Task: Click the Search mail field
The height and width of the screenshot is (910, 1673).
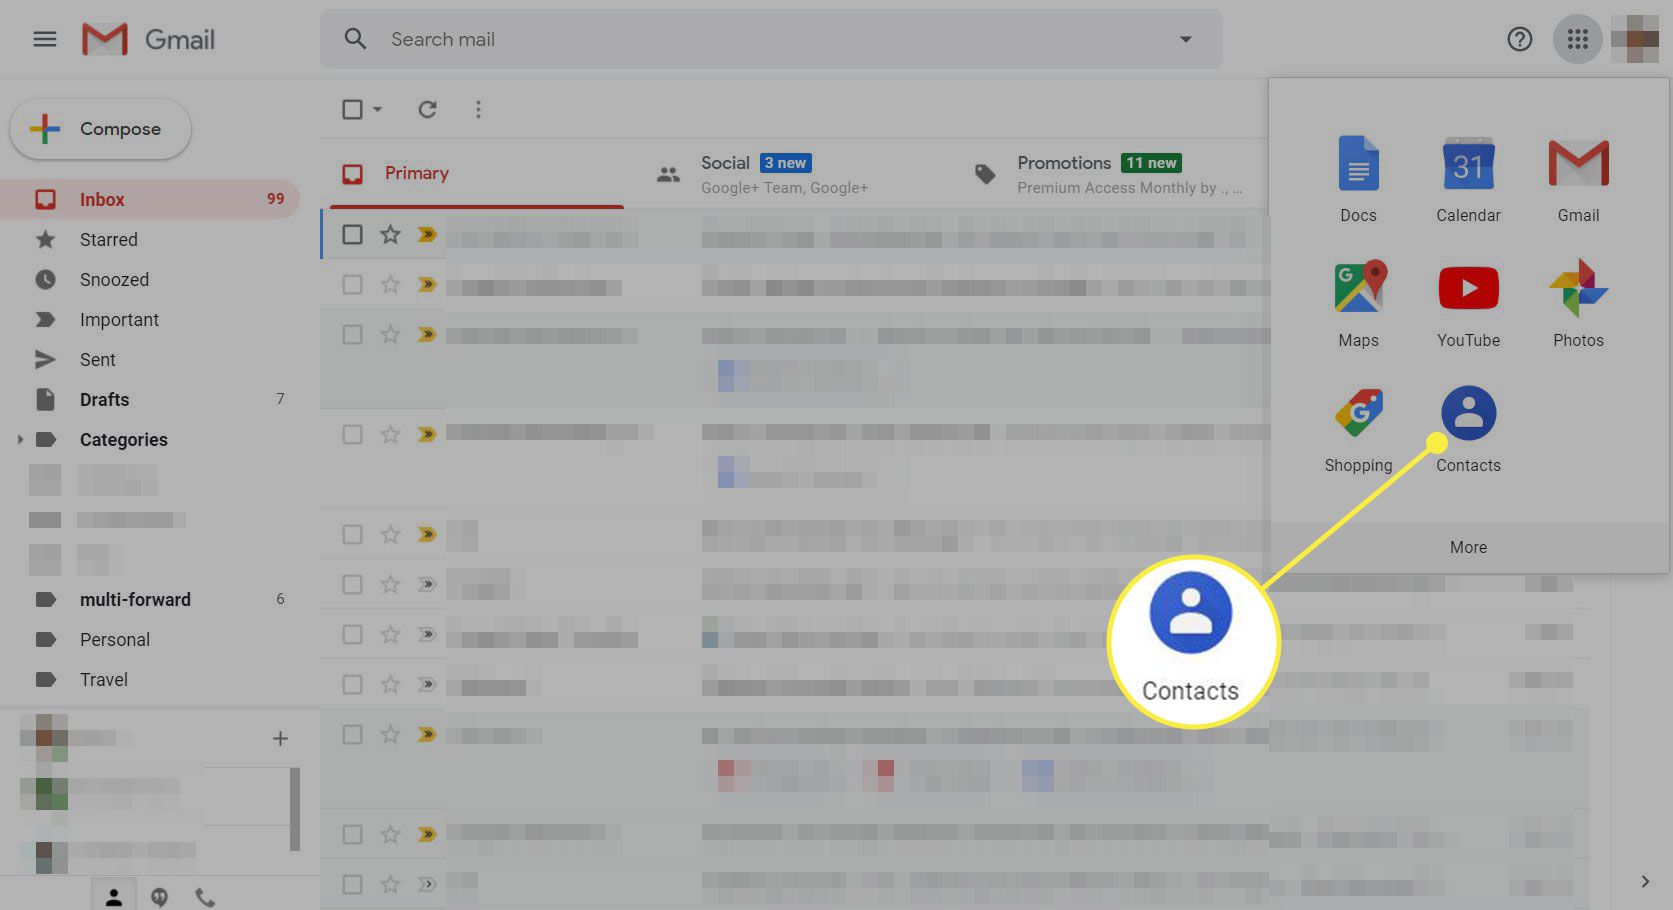Action: [770, 39]
